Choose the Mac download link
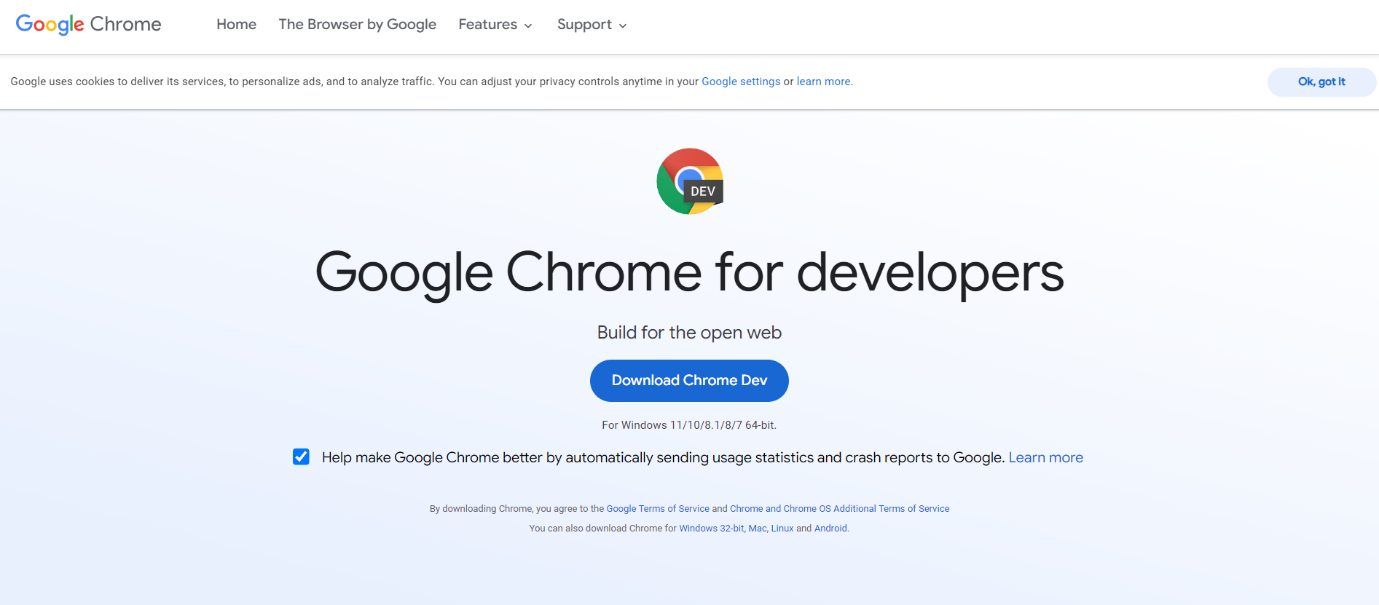Viewport: 1379px width, 605px height. pos(757,528)
